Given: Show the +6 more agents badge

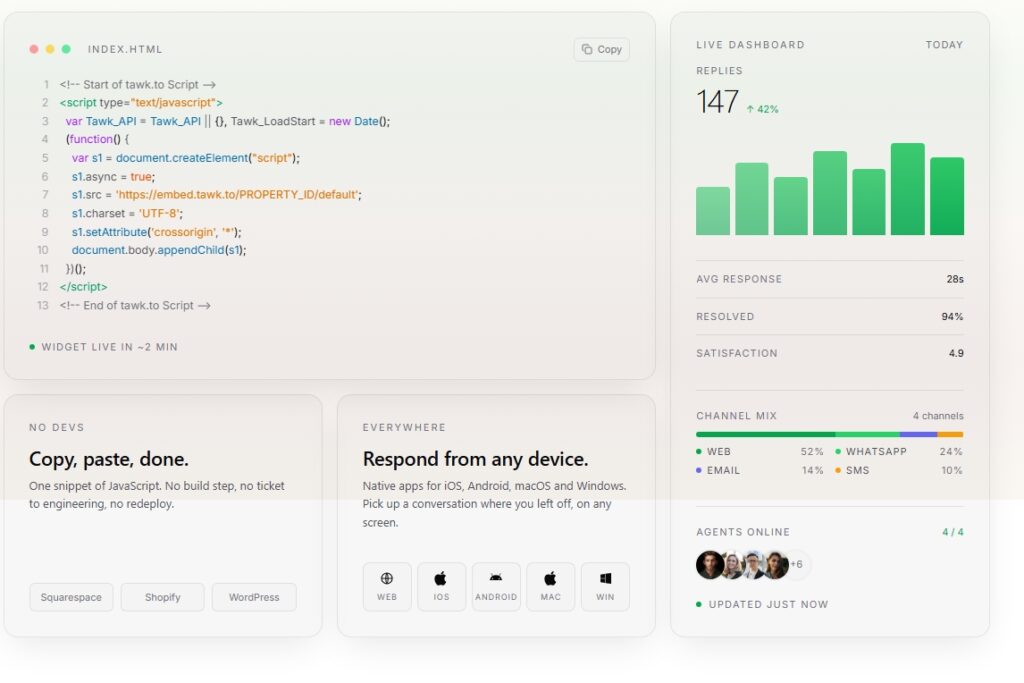Looking at the screenshot, I should click(x=797, y=564).
